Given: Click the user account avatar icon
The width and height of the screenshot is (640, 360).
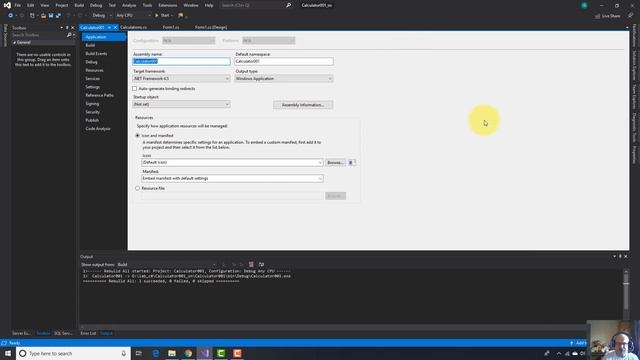Looking at the screenshot, I should click(584, 5).
